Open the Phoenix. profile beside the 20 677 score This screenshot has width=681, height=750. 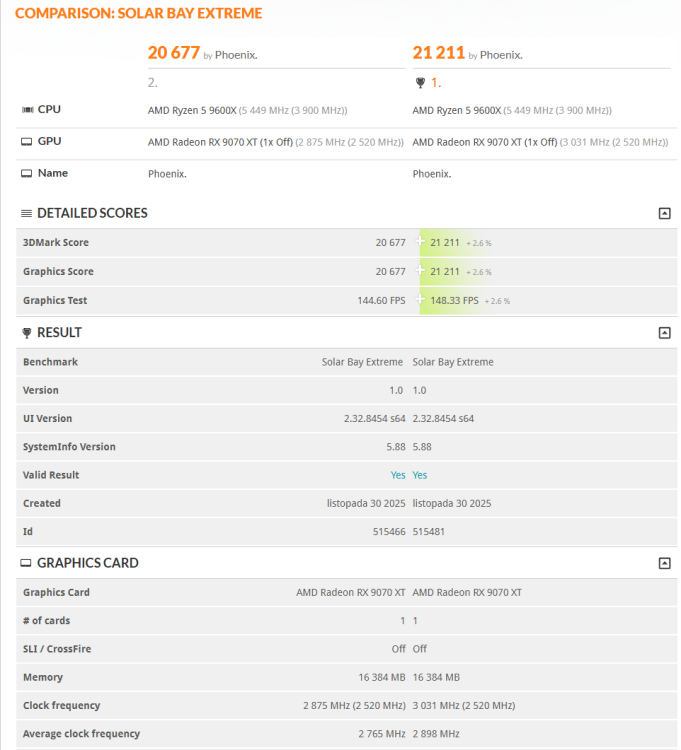[236, 55]
